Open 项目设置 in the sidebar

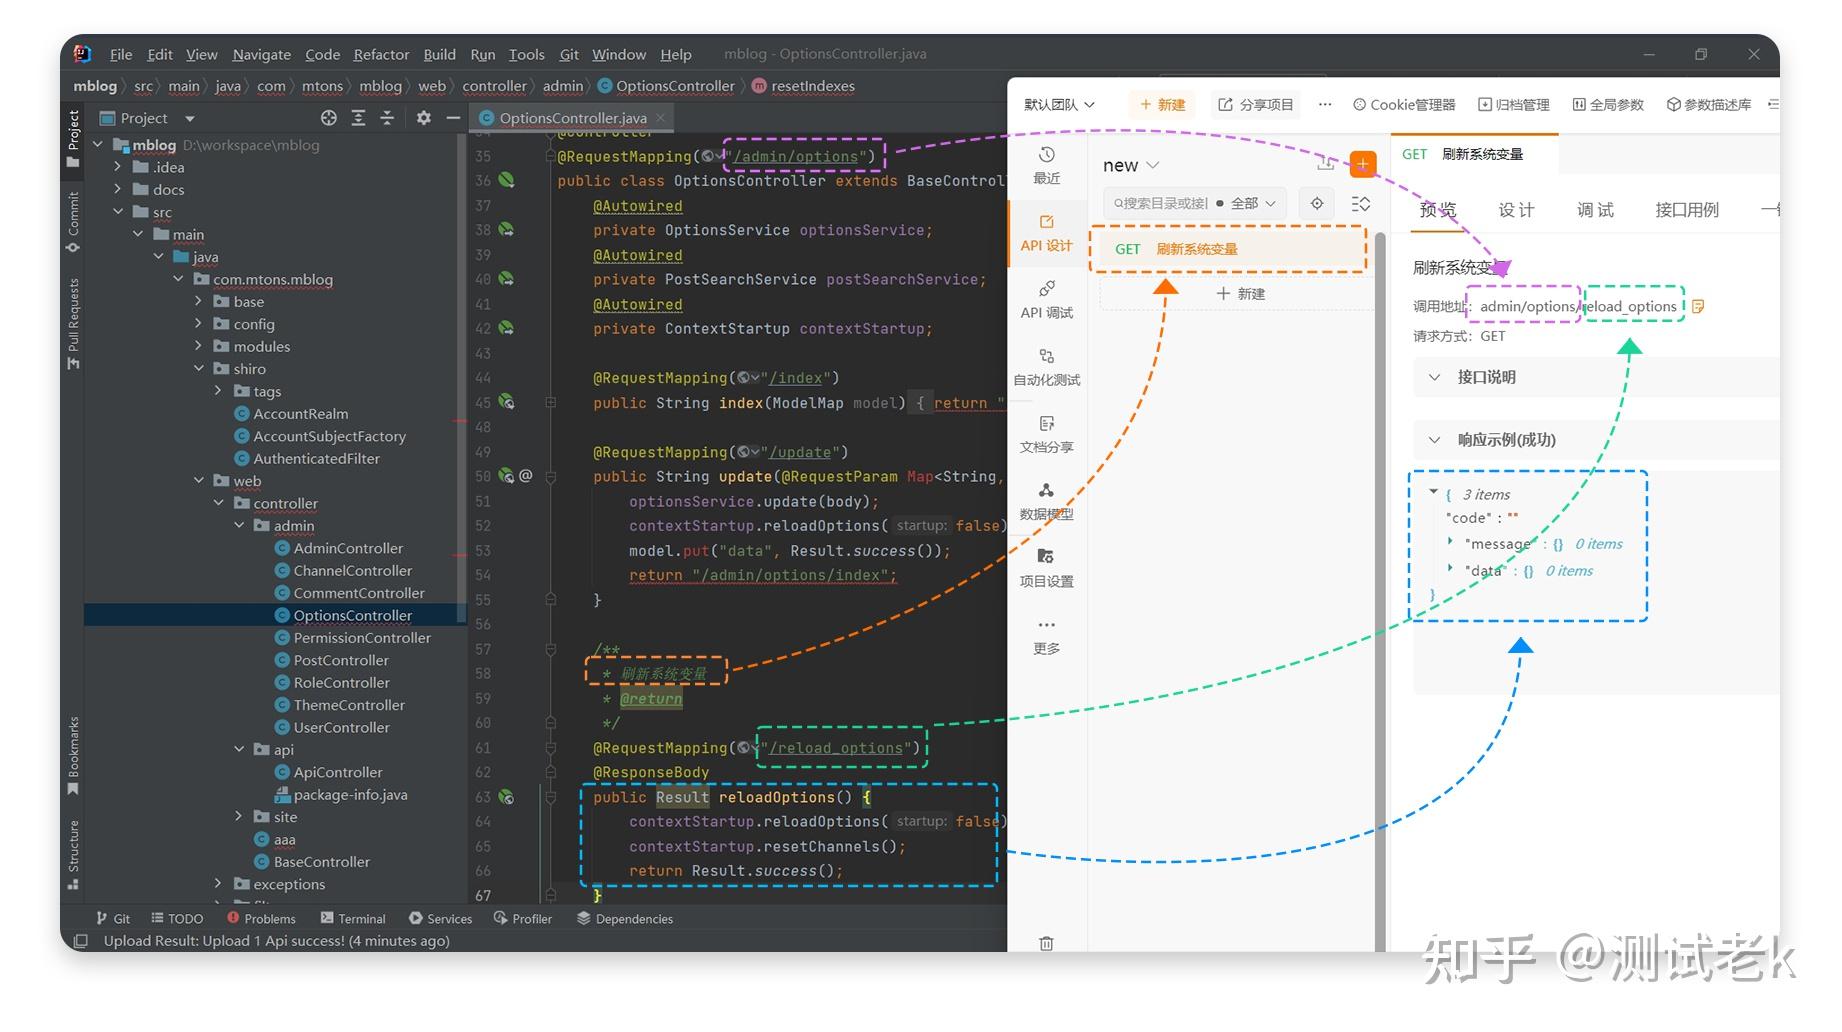(1046, 568)
